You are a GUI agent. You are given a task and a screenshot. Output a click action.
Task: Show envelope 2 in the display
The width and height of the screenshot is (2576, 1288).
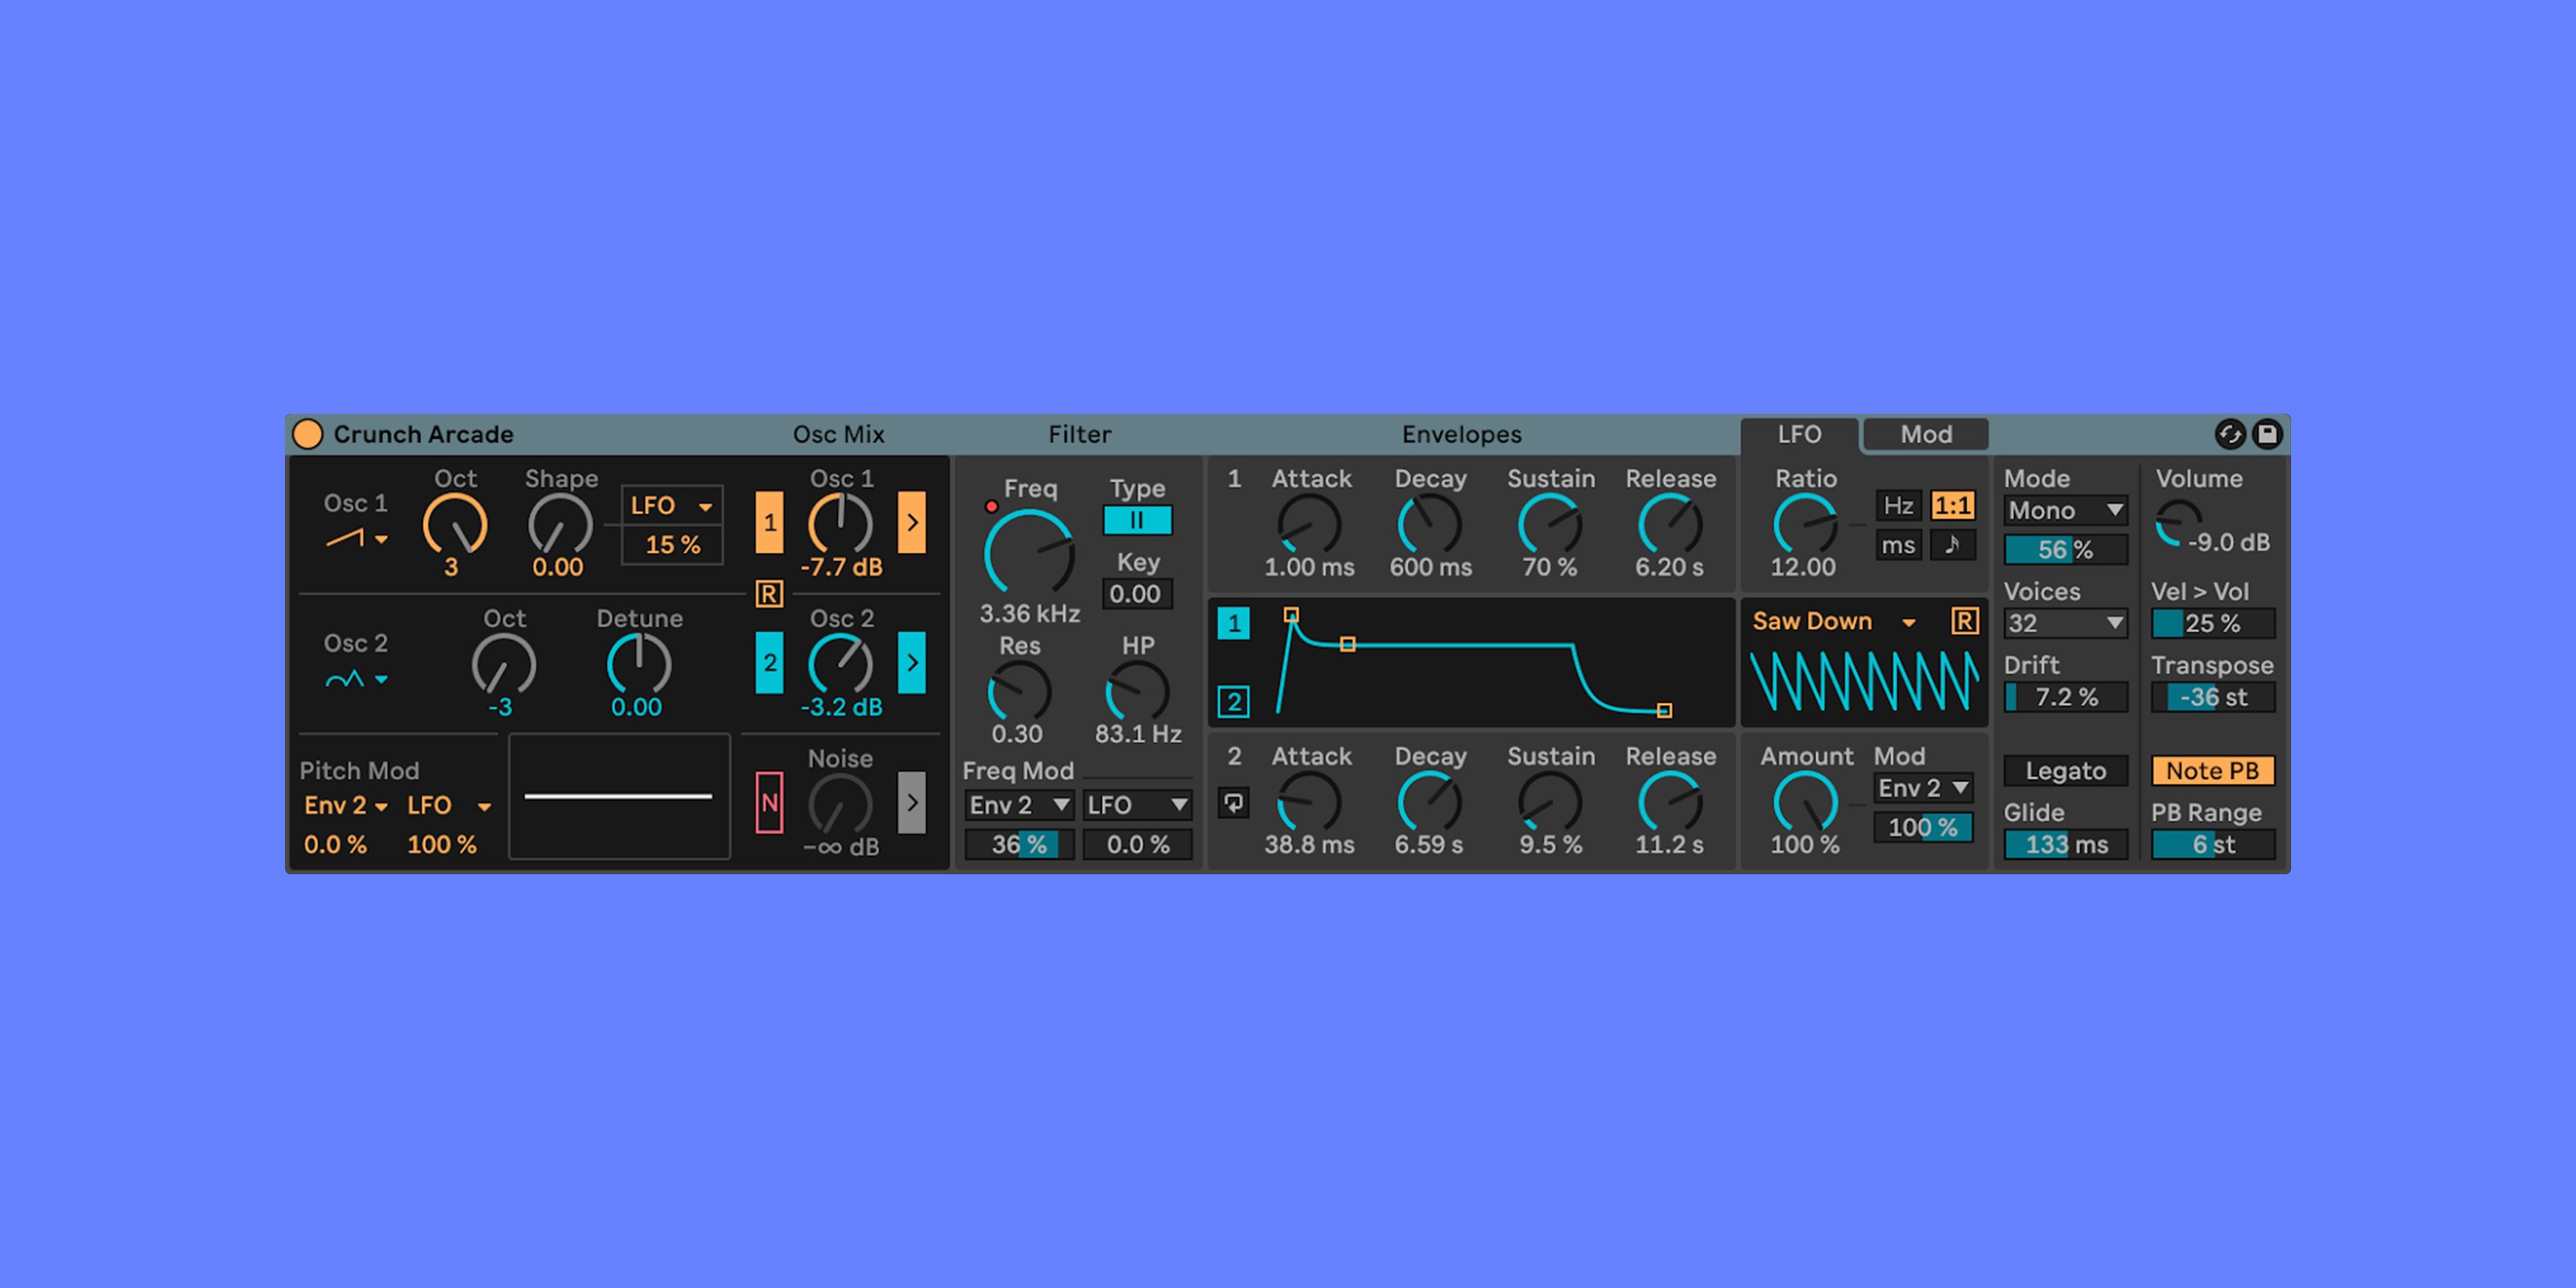1234,702
